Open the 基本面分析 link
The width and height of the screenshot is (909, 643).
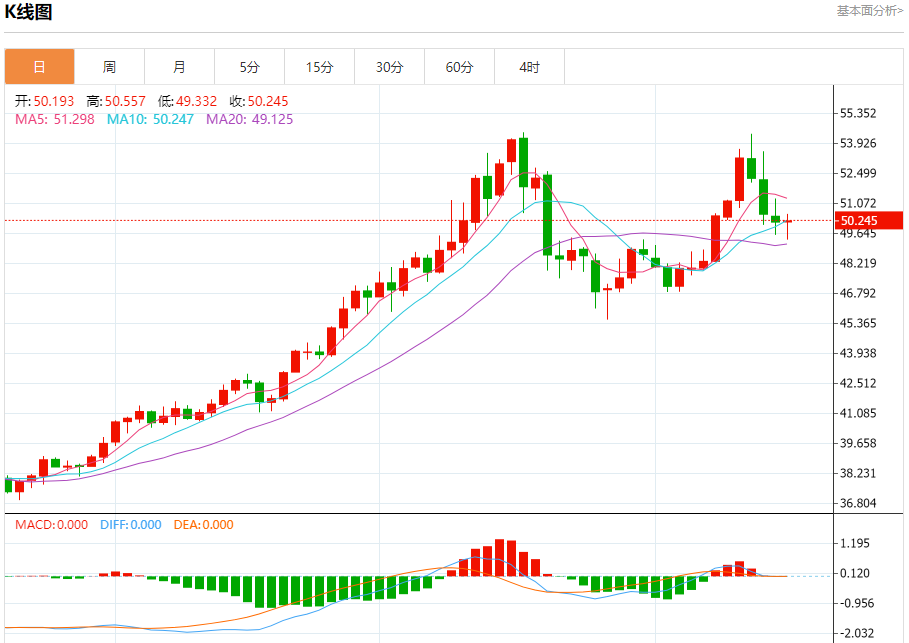(869, 11)
